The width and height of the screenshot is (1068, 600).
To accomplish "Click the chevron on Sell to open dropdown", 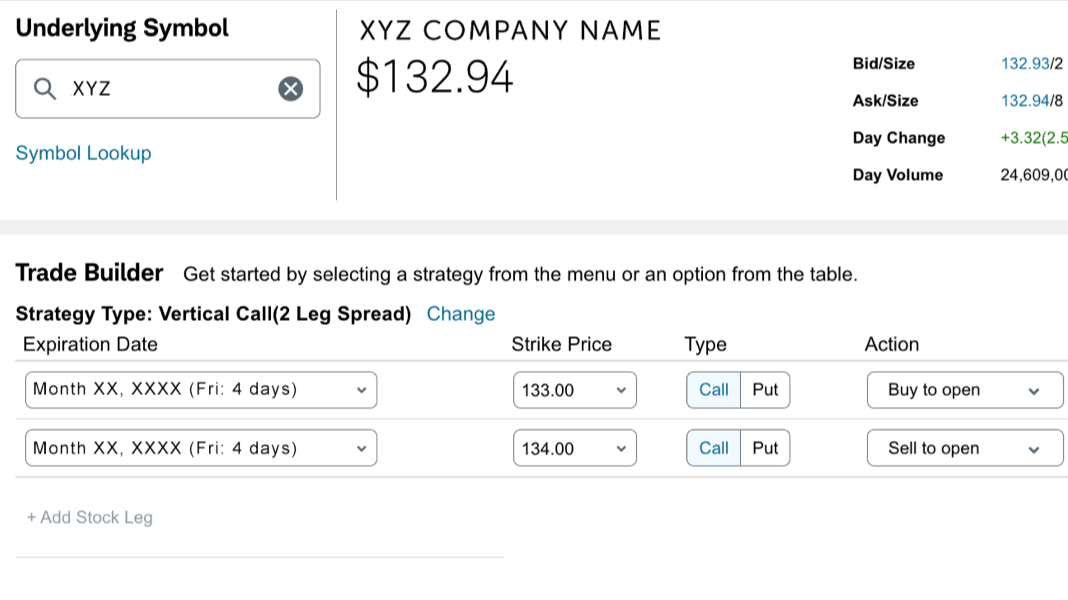I will click(1035, 448).
